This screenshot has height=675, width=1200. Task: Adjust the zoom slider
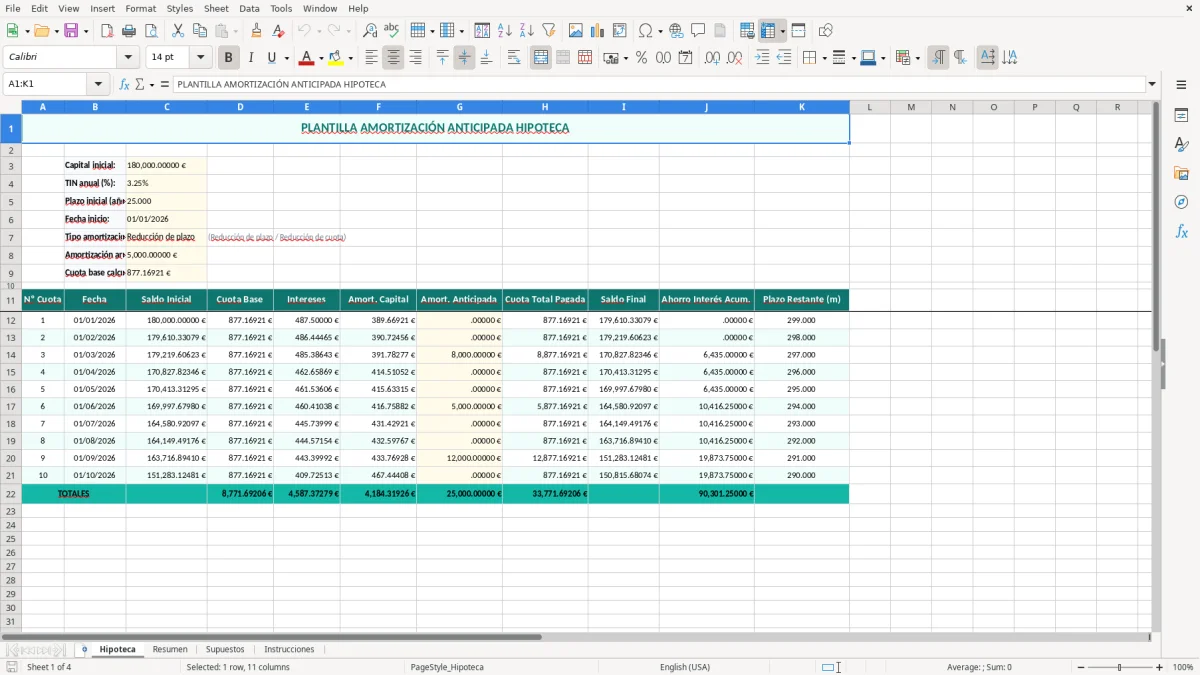tap(1120, 667)
